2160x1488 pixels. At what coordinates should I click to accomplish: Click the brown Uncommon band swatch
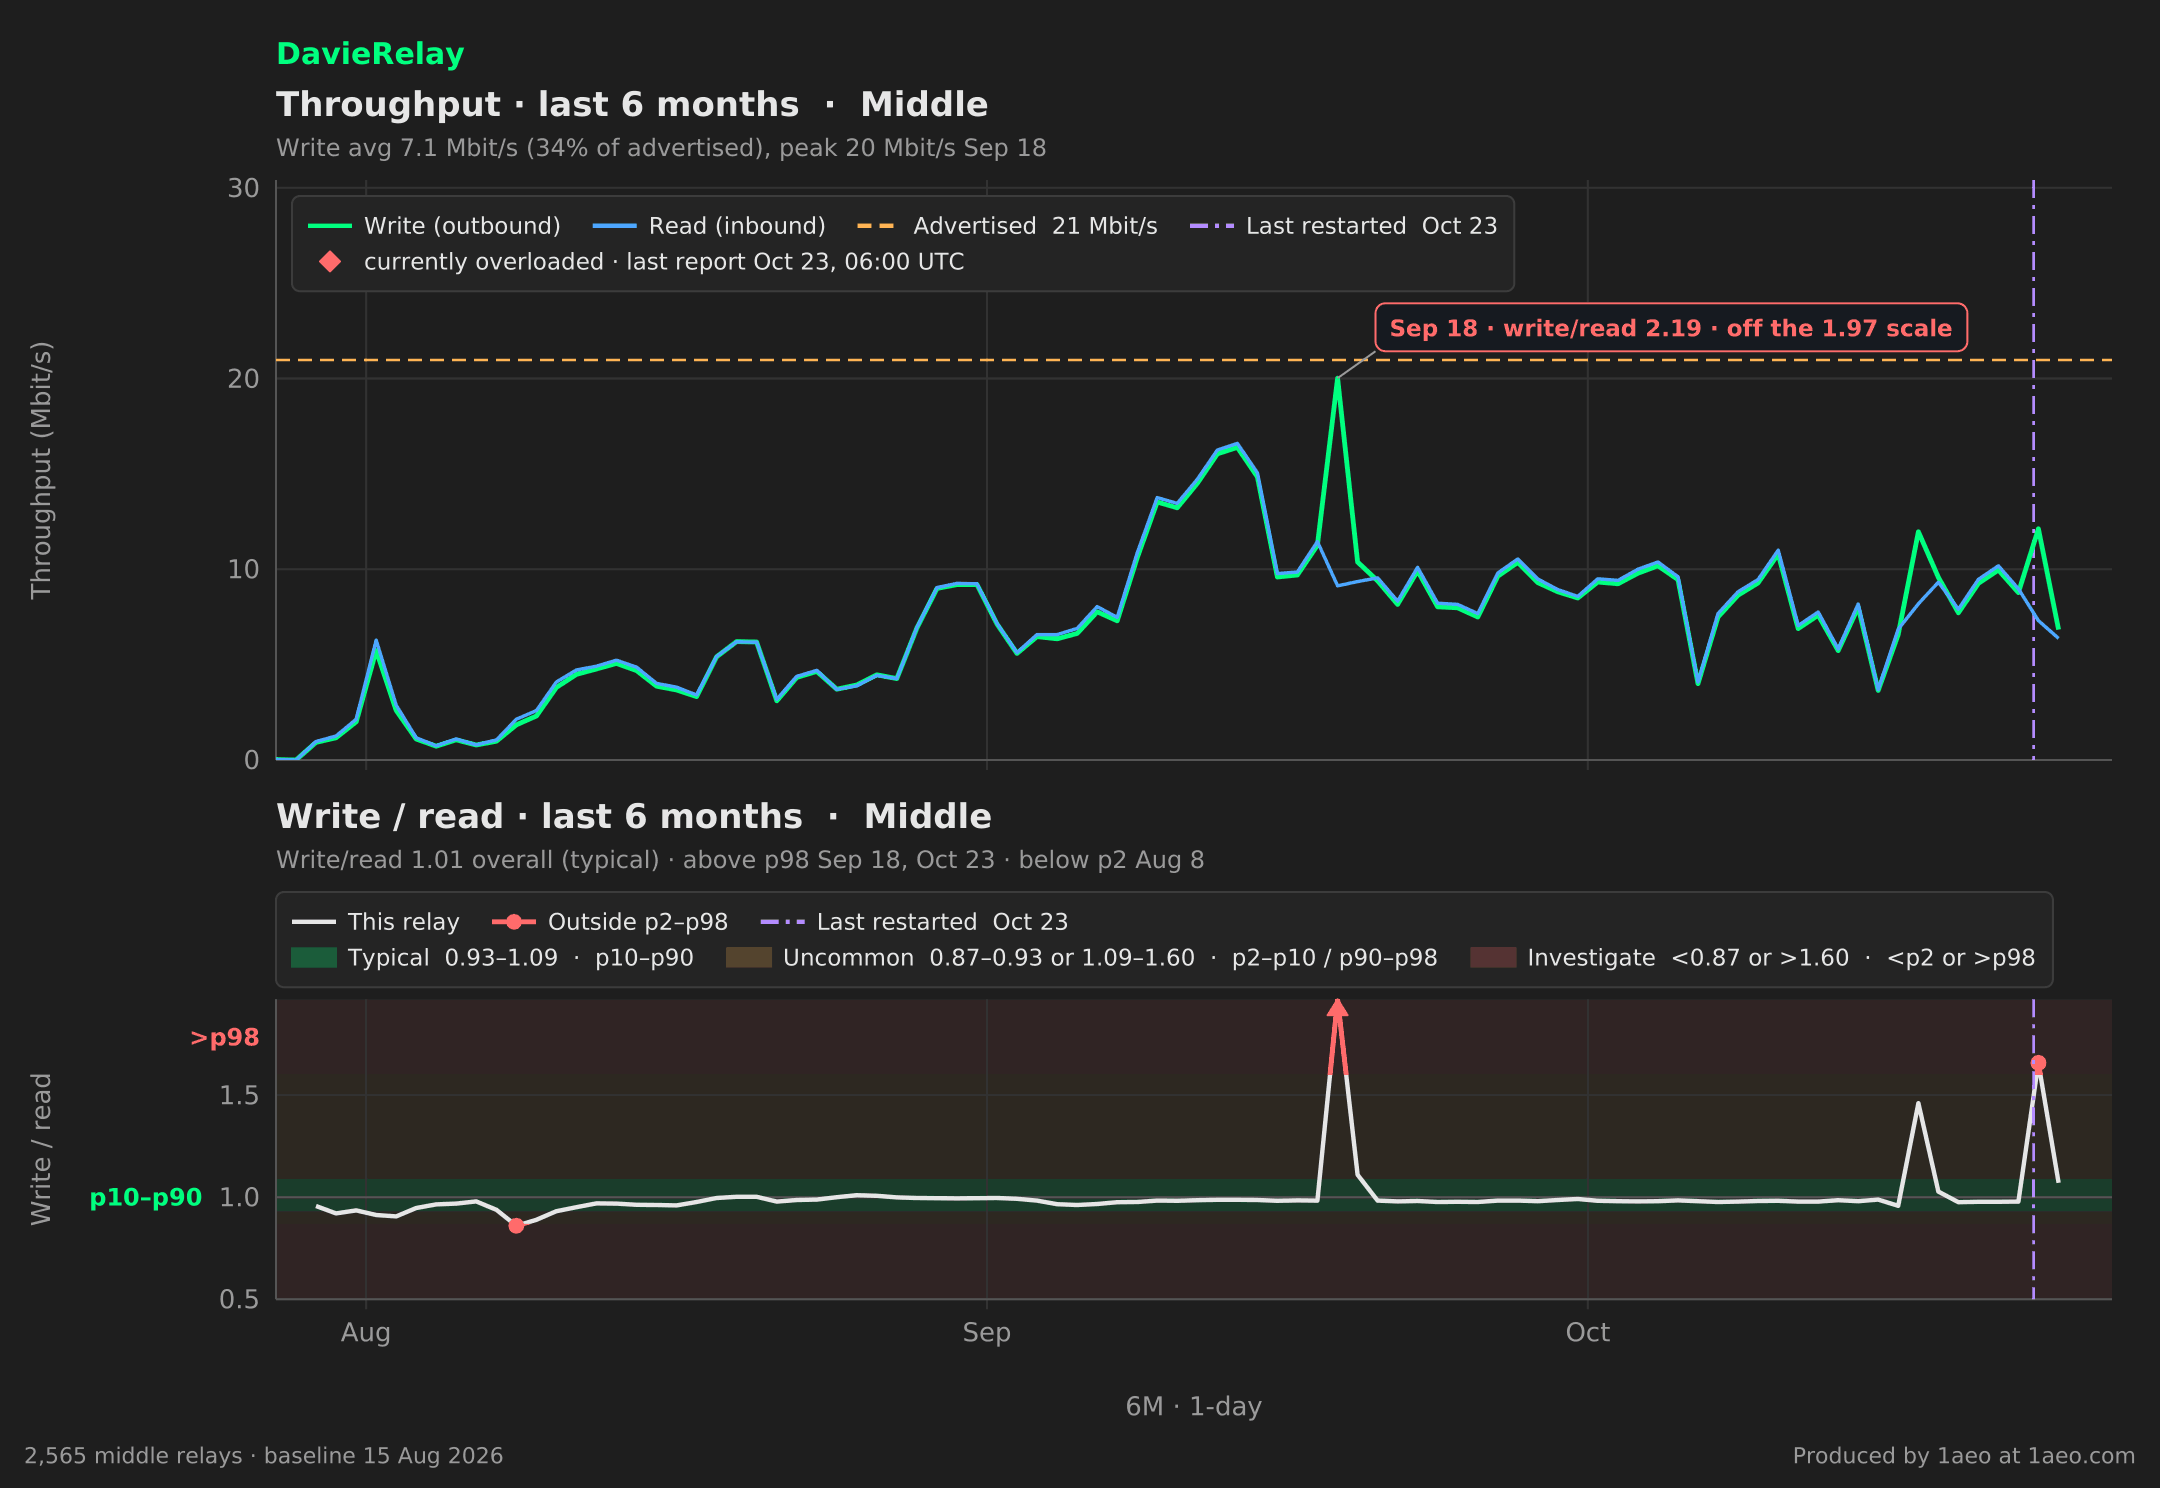[749, 958]
